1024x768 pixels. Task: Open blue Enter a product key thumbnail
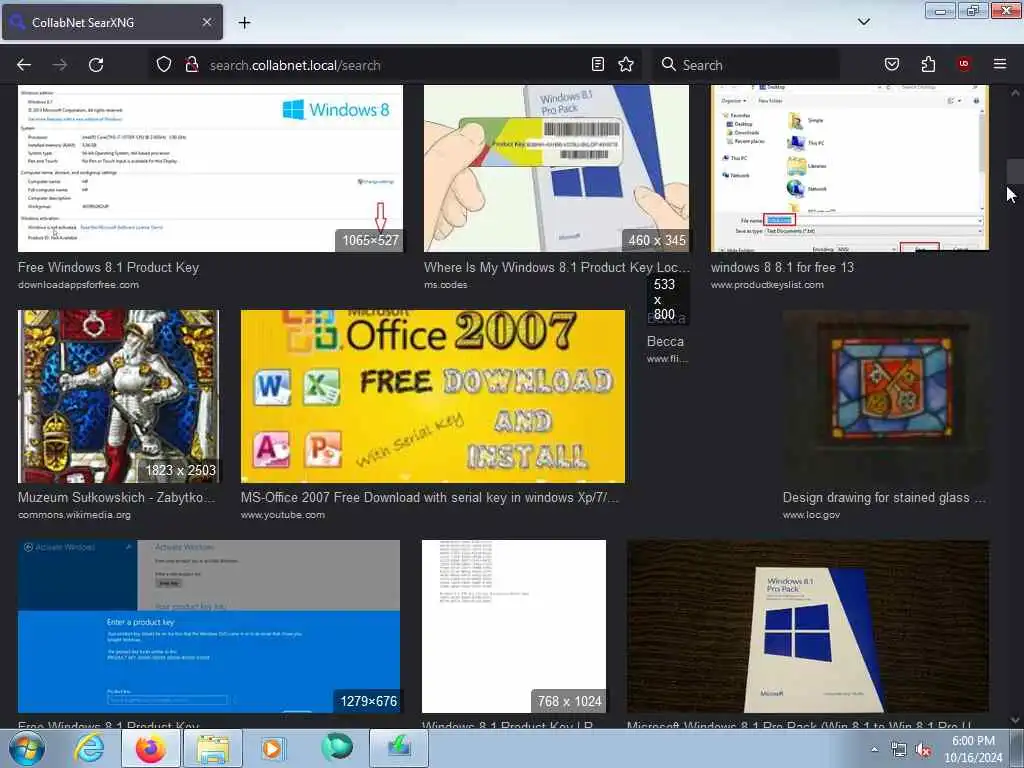[209, 626]
